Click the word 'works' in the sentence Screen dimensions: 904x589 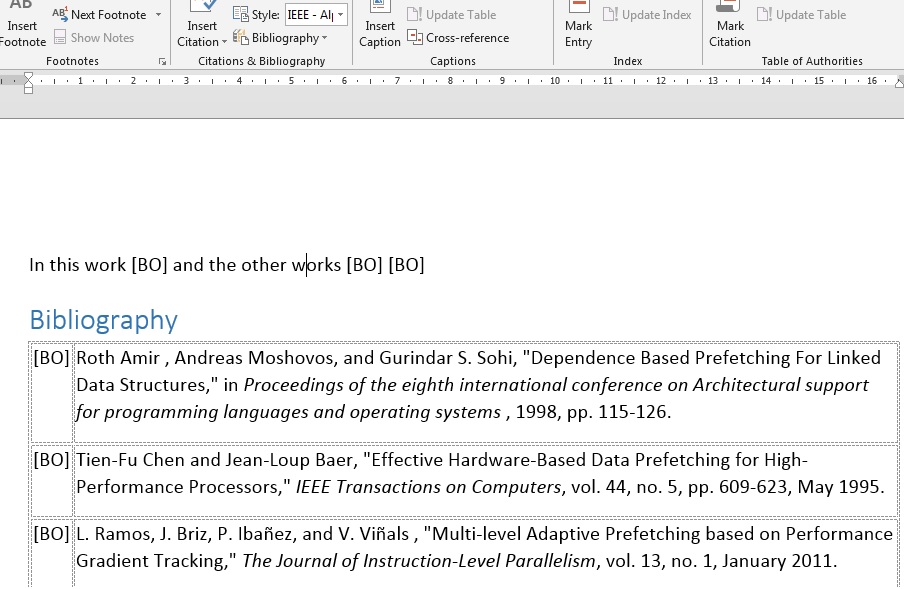coord(316,265)
